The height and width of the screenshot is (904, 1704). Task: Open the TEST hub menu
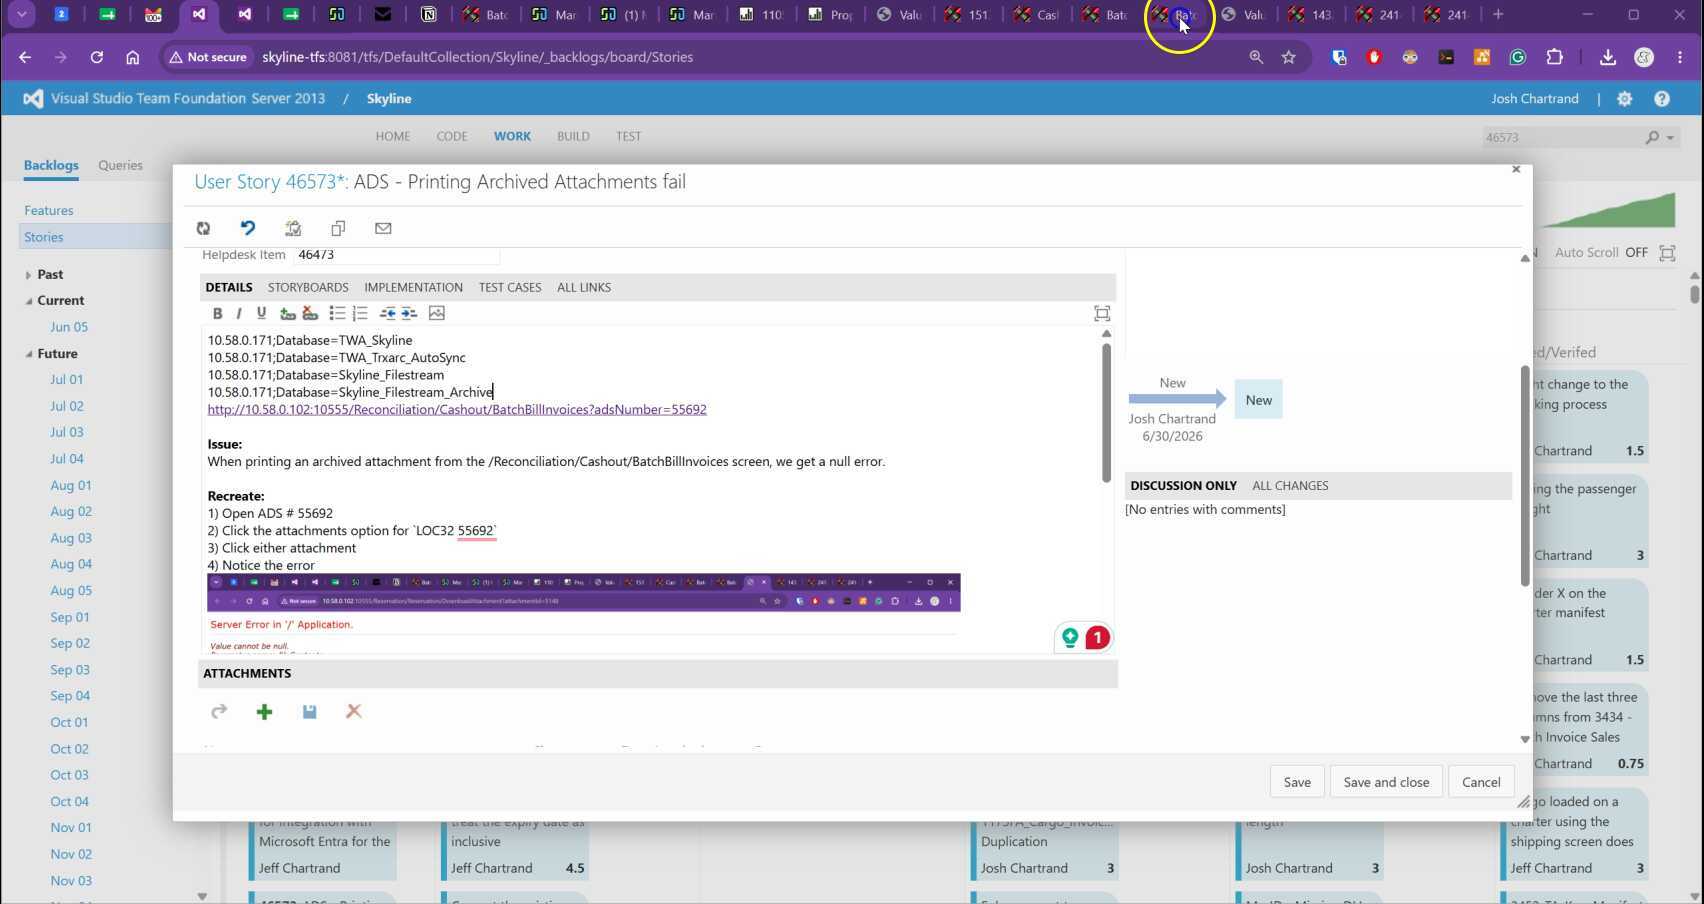(x=628, y=137)
